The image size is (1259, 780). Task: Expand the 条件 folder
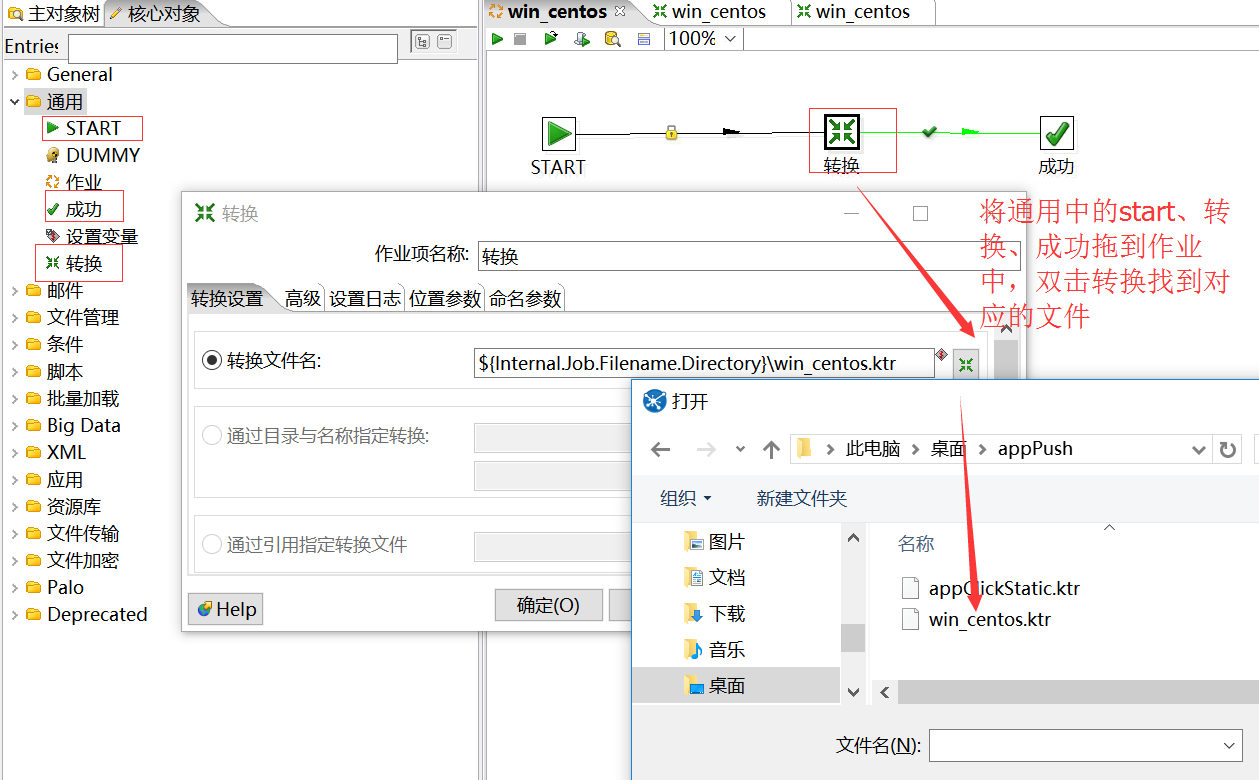tap(15, 345)
